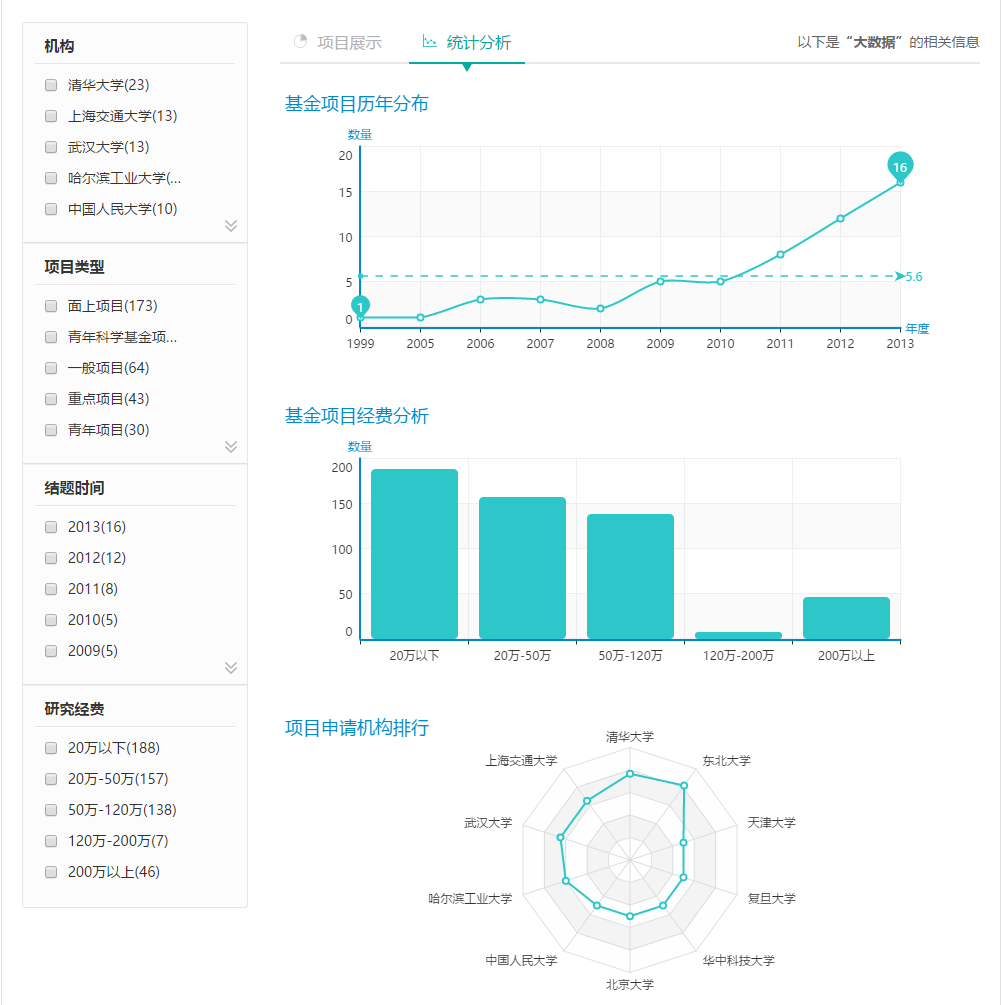Click the 5.6 average line arrow

[900, 276]
